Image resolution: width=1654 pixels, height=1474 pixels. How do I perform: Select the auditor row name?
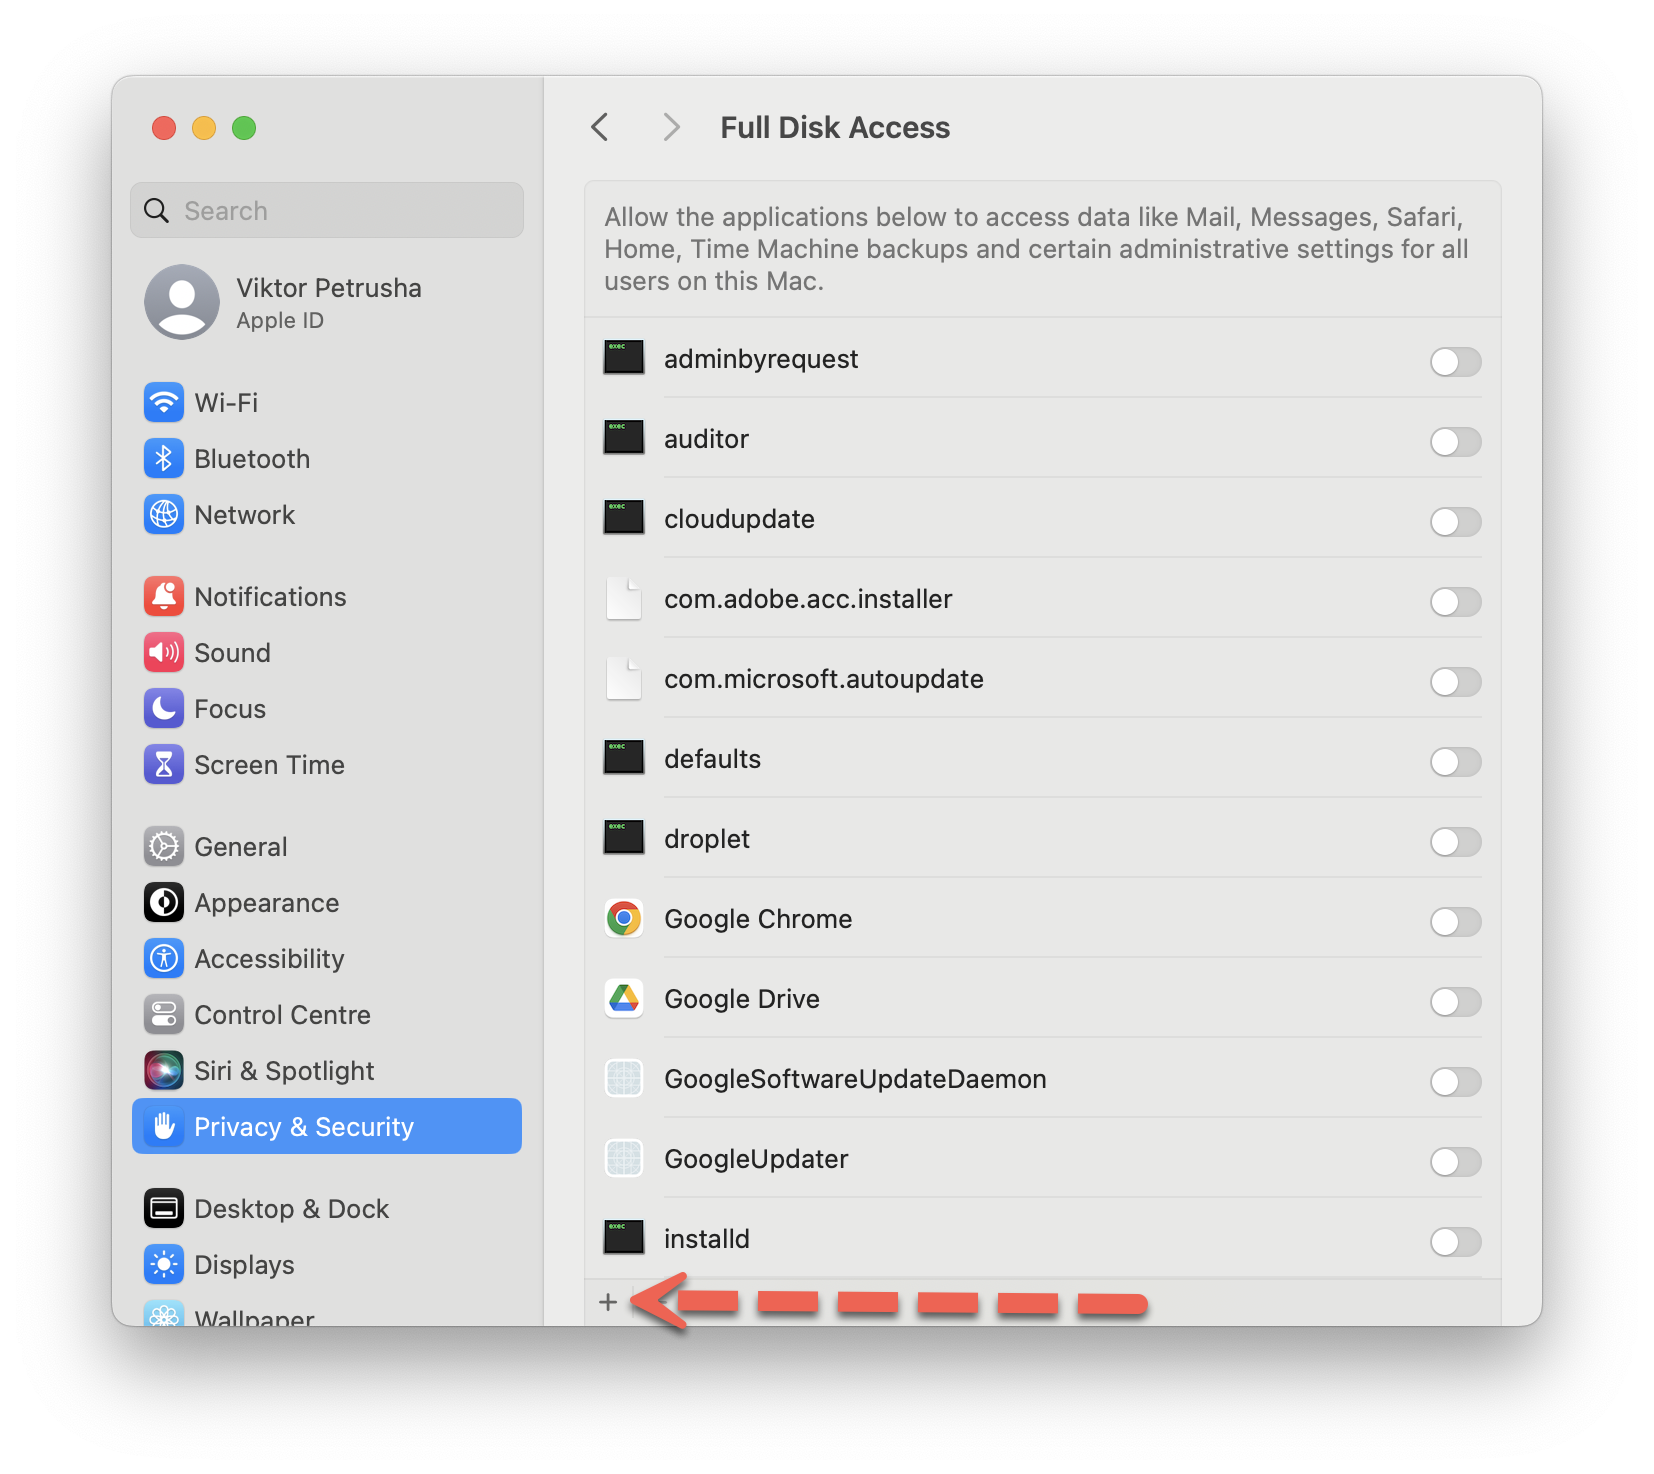[x=706, y=439]
